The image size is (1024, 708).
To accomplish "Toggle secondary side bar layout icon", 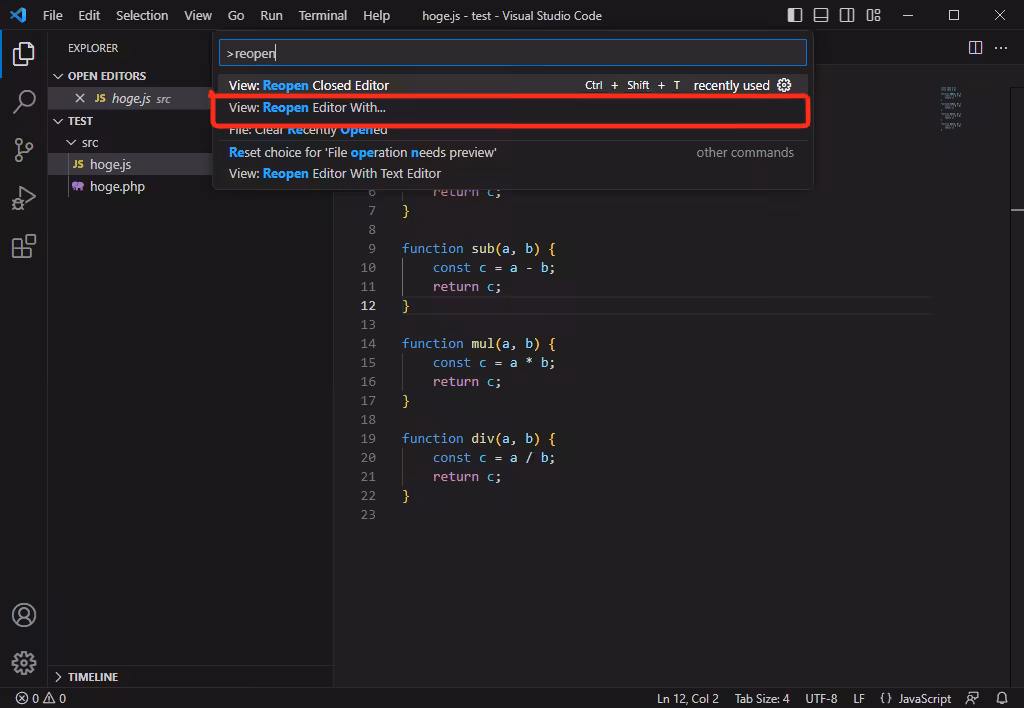I will click(847, 15).
